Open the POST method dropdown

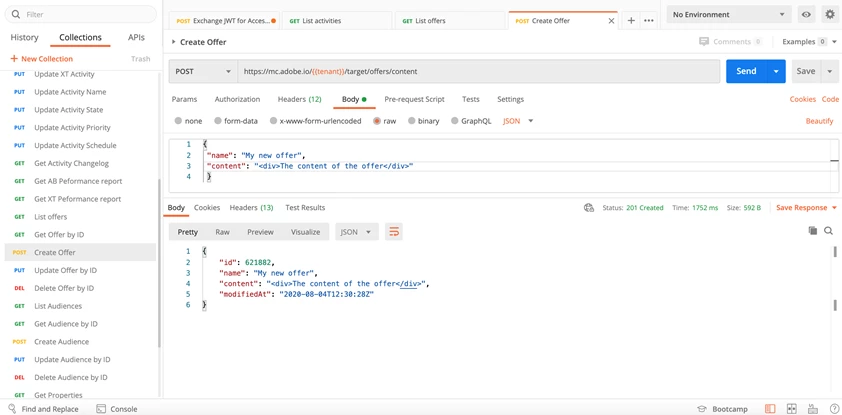pos(203,71)
